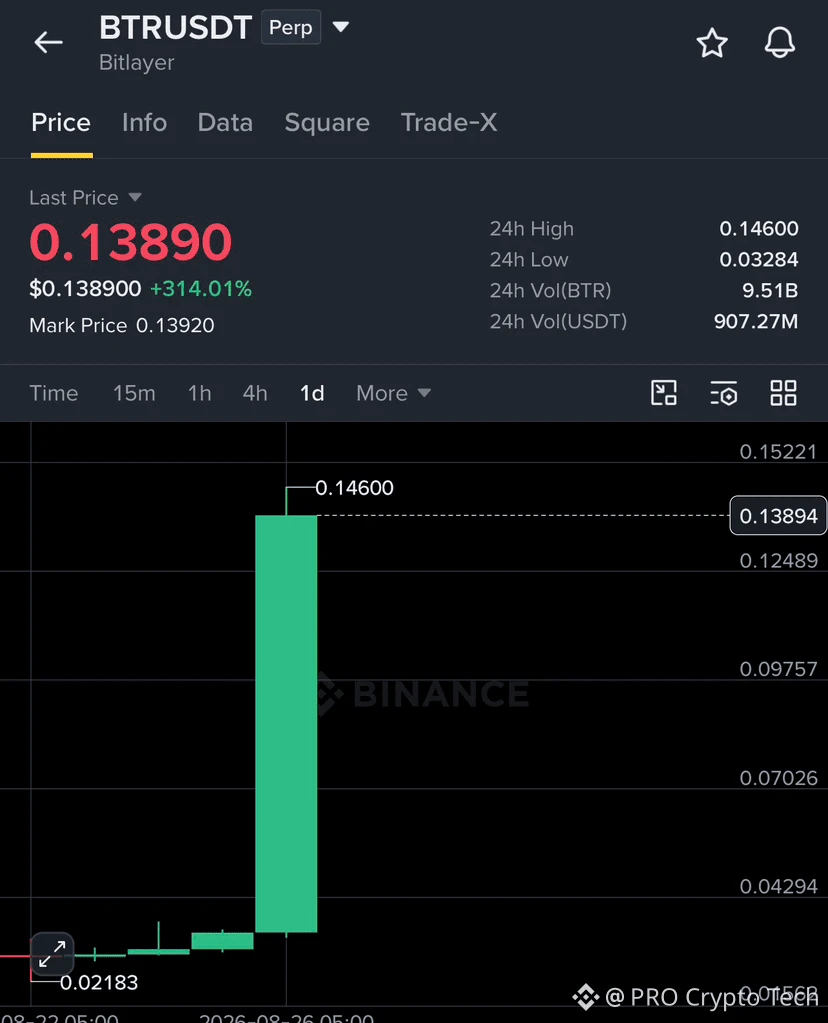Switch to the Info tab
Image resolution: width=828 pixels, height=1023 pixels.
(144, 123)
